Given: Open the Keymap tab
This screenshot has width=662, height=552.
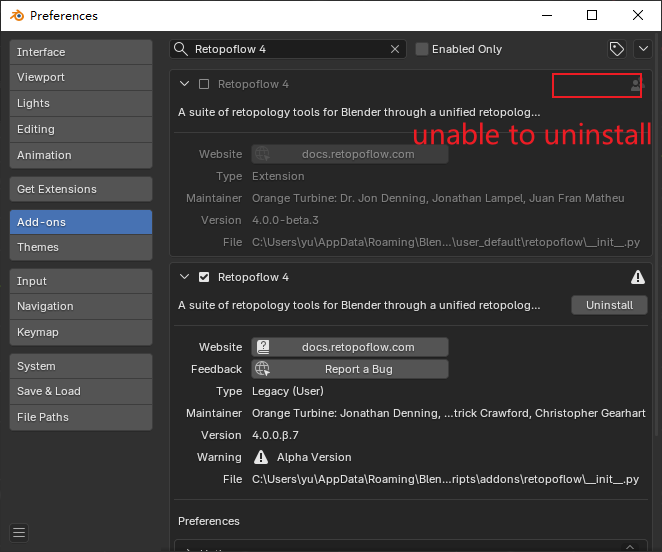Looking at the screenshot, I should click(81, 332).
